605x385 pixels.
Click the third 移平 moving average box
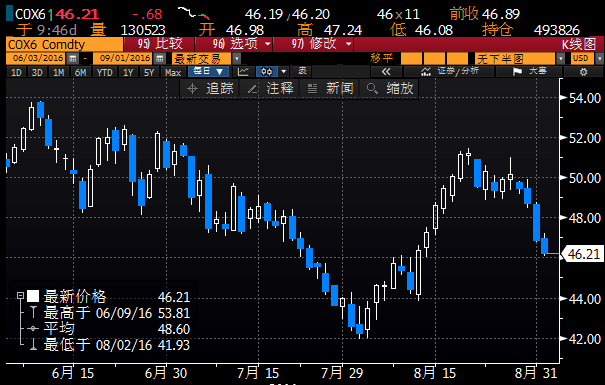click(457, 59)
